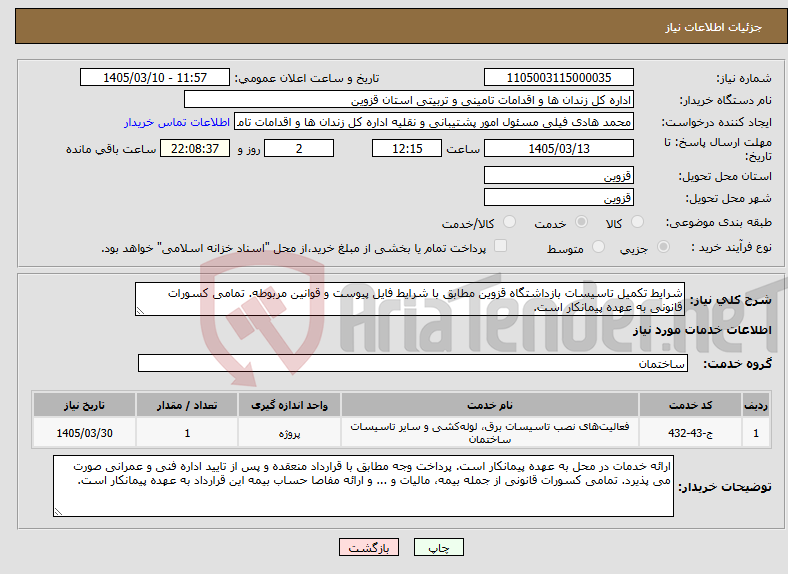
Task: Click the کد خدمت column header
Action: (691, 405)
